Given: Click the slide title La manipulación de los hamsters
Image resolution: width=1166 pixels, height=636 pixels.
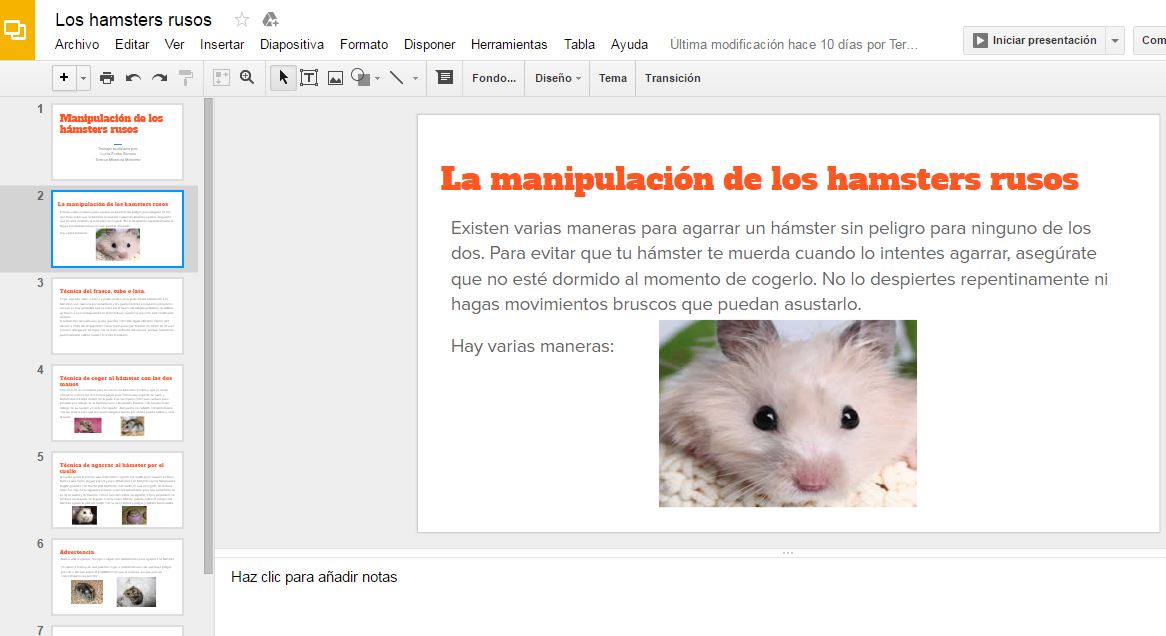Looking at the screenshot, I should [x=759, y=179].
